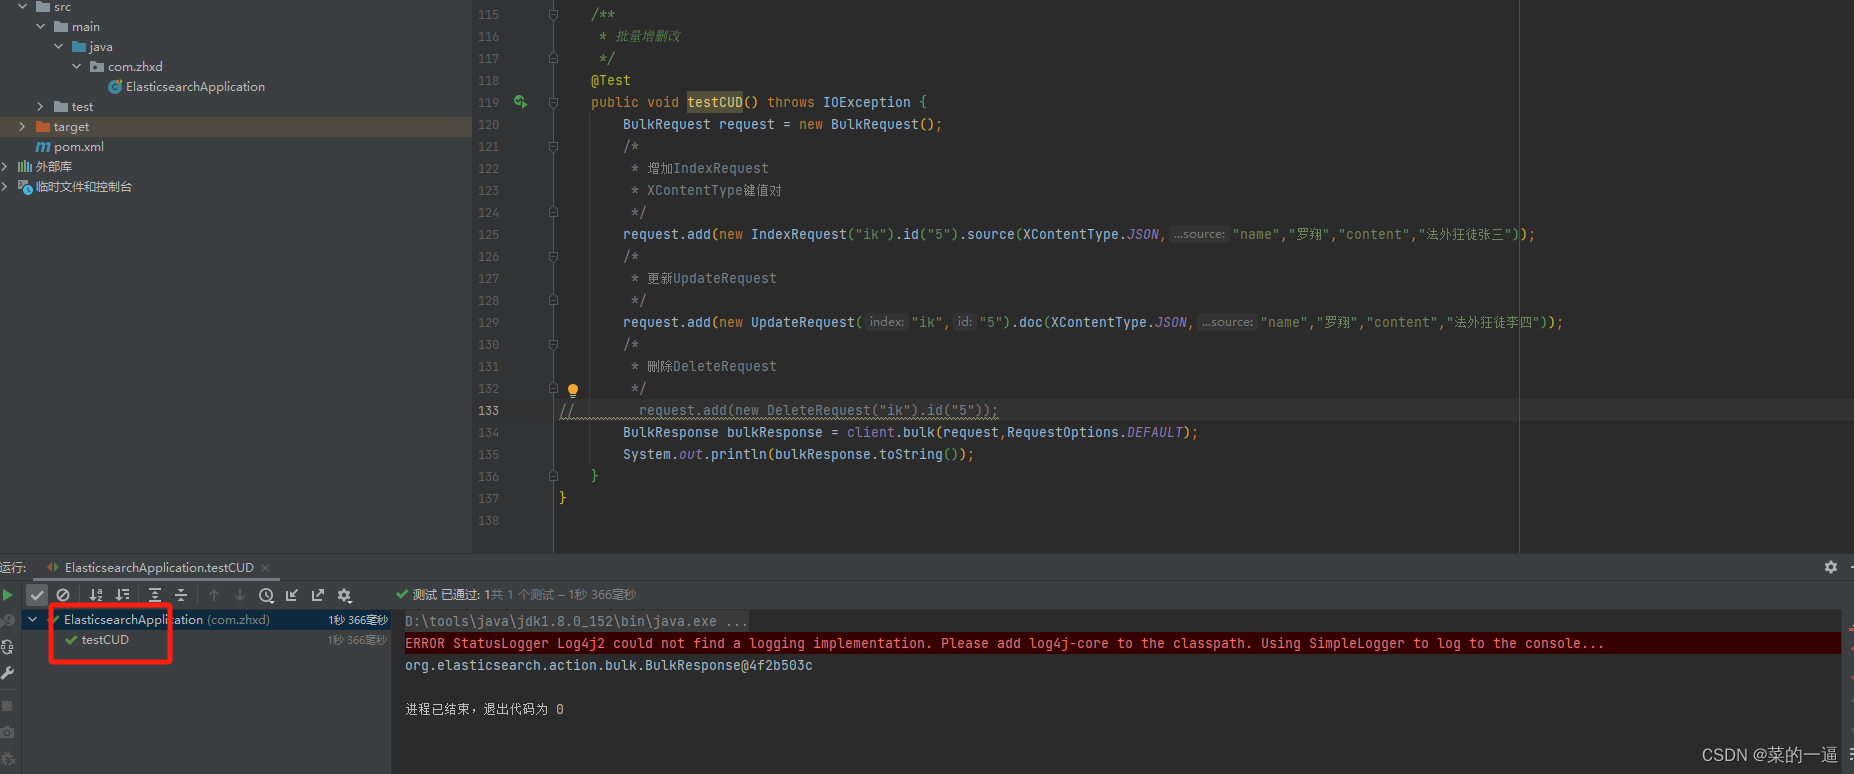Select the com.zhxd package row
The image size is (1854, 774).
click(x=236, y=67)
